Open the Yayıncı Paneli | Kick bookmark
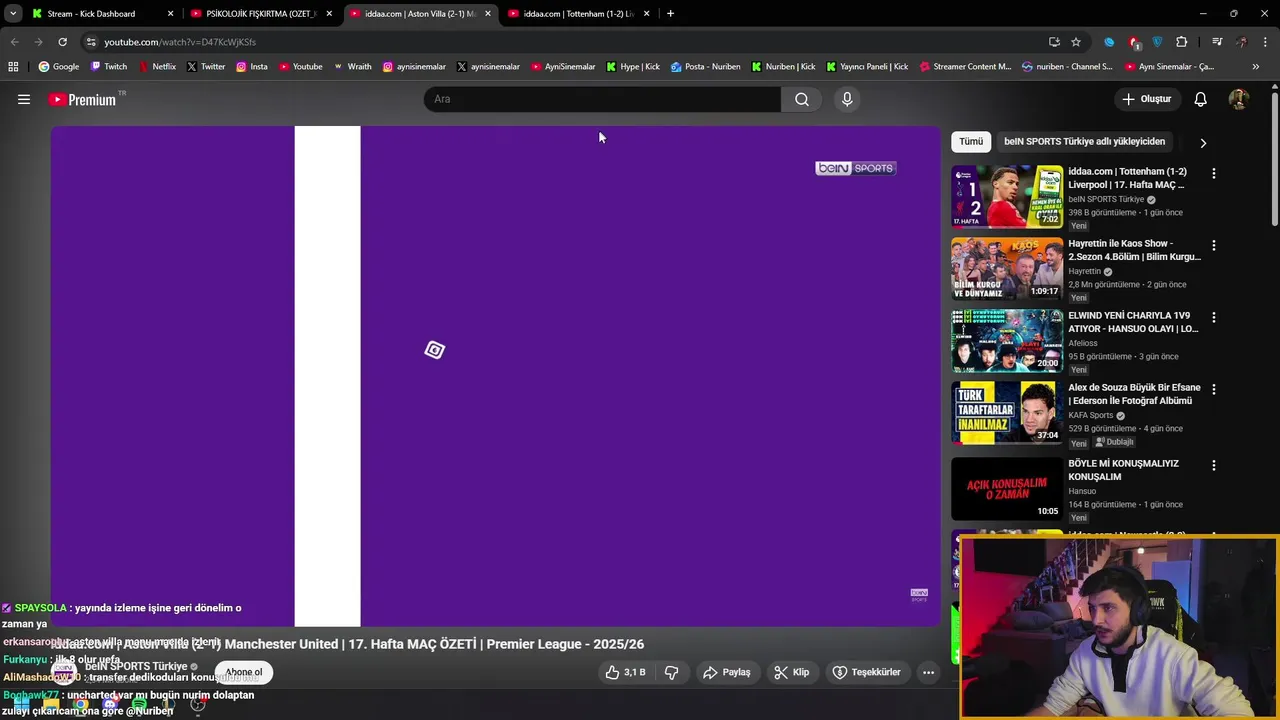 (x=866, y=67)
